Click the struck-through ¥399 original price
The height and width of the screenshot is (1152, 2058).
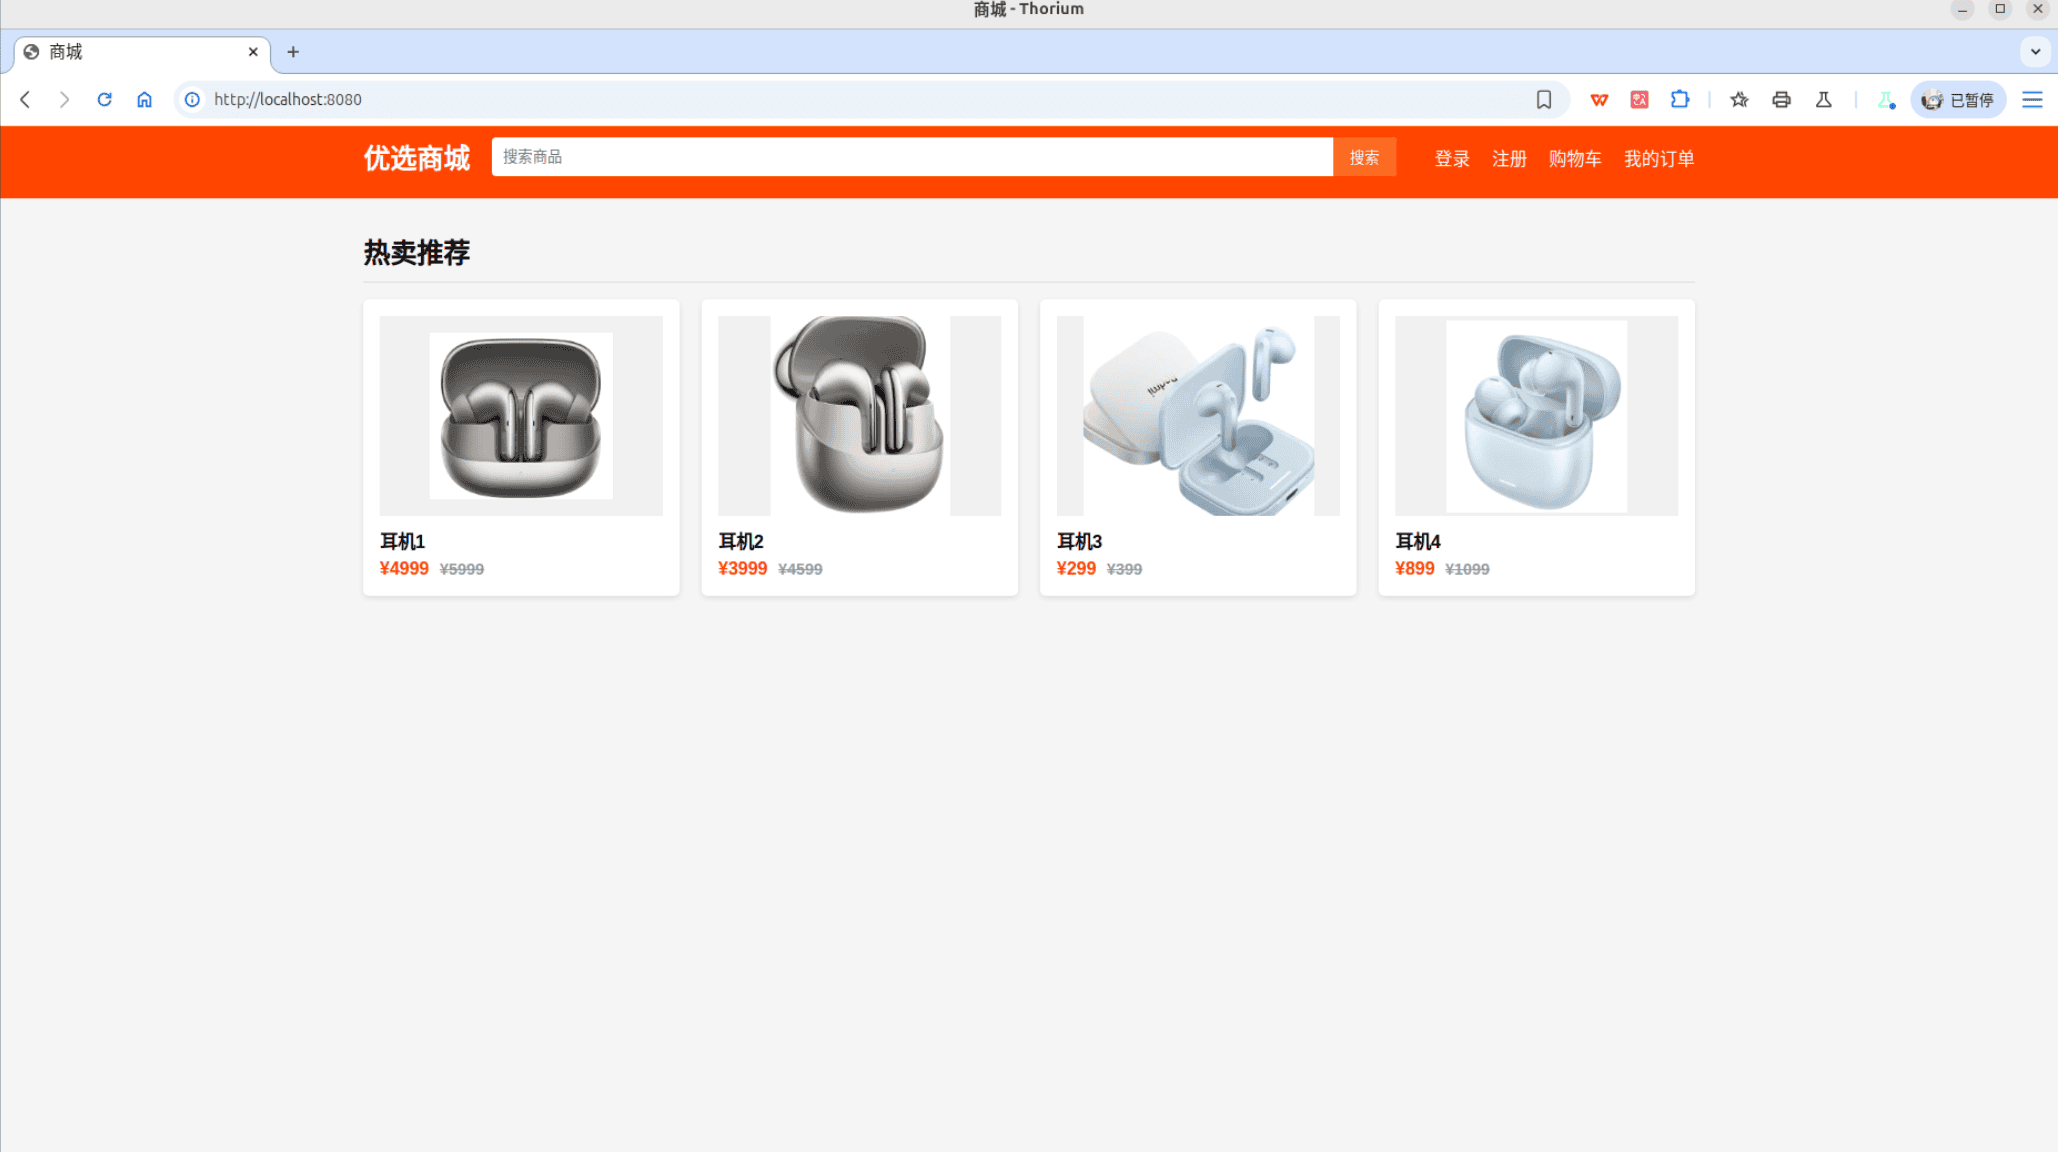(1125, 569)
